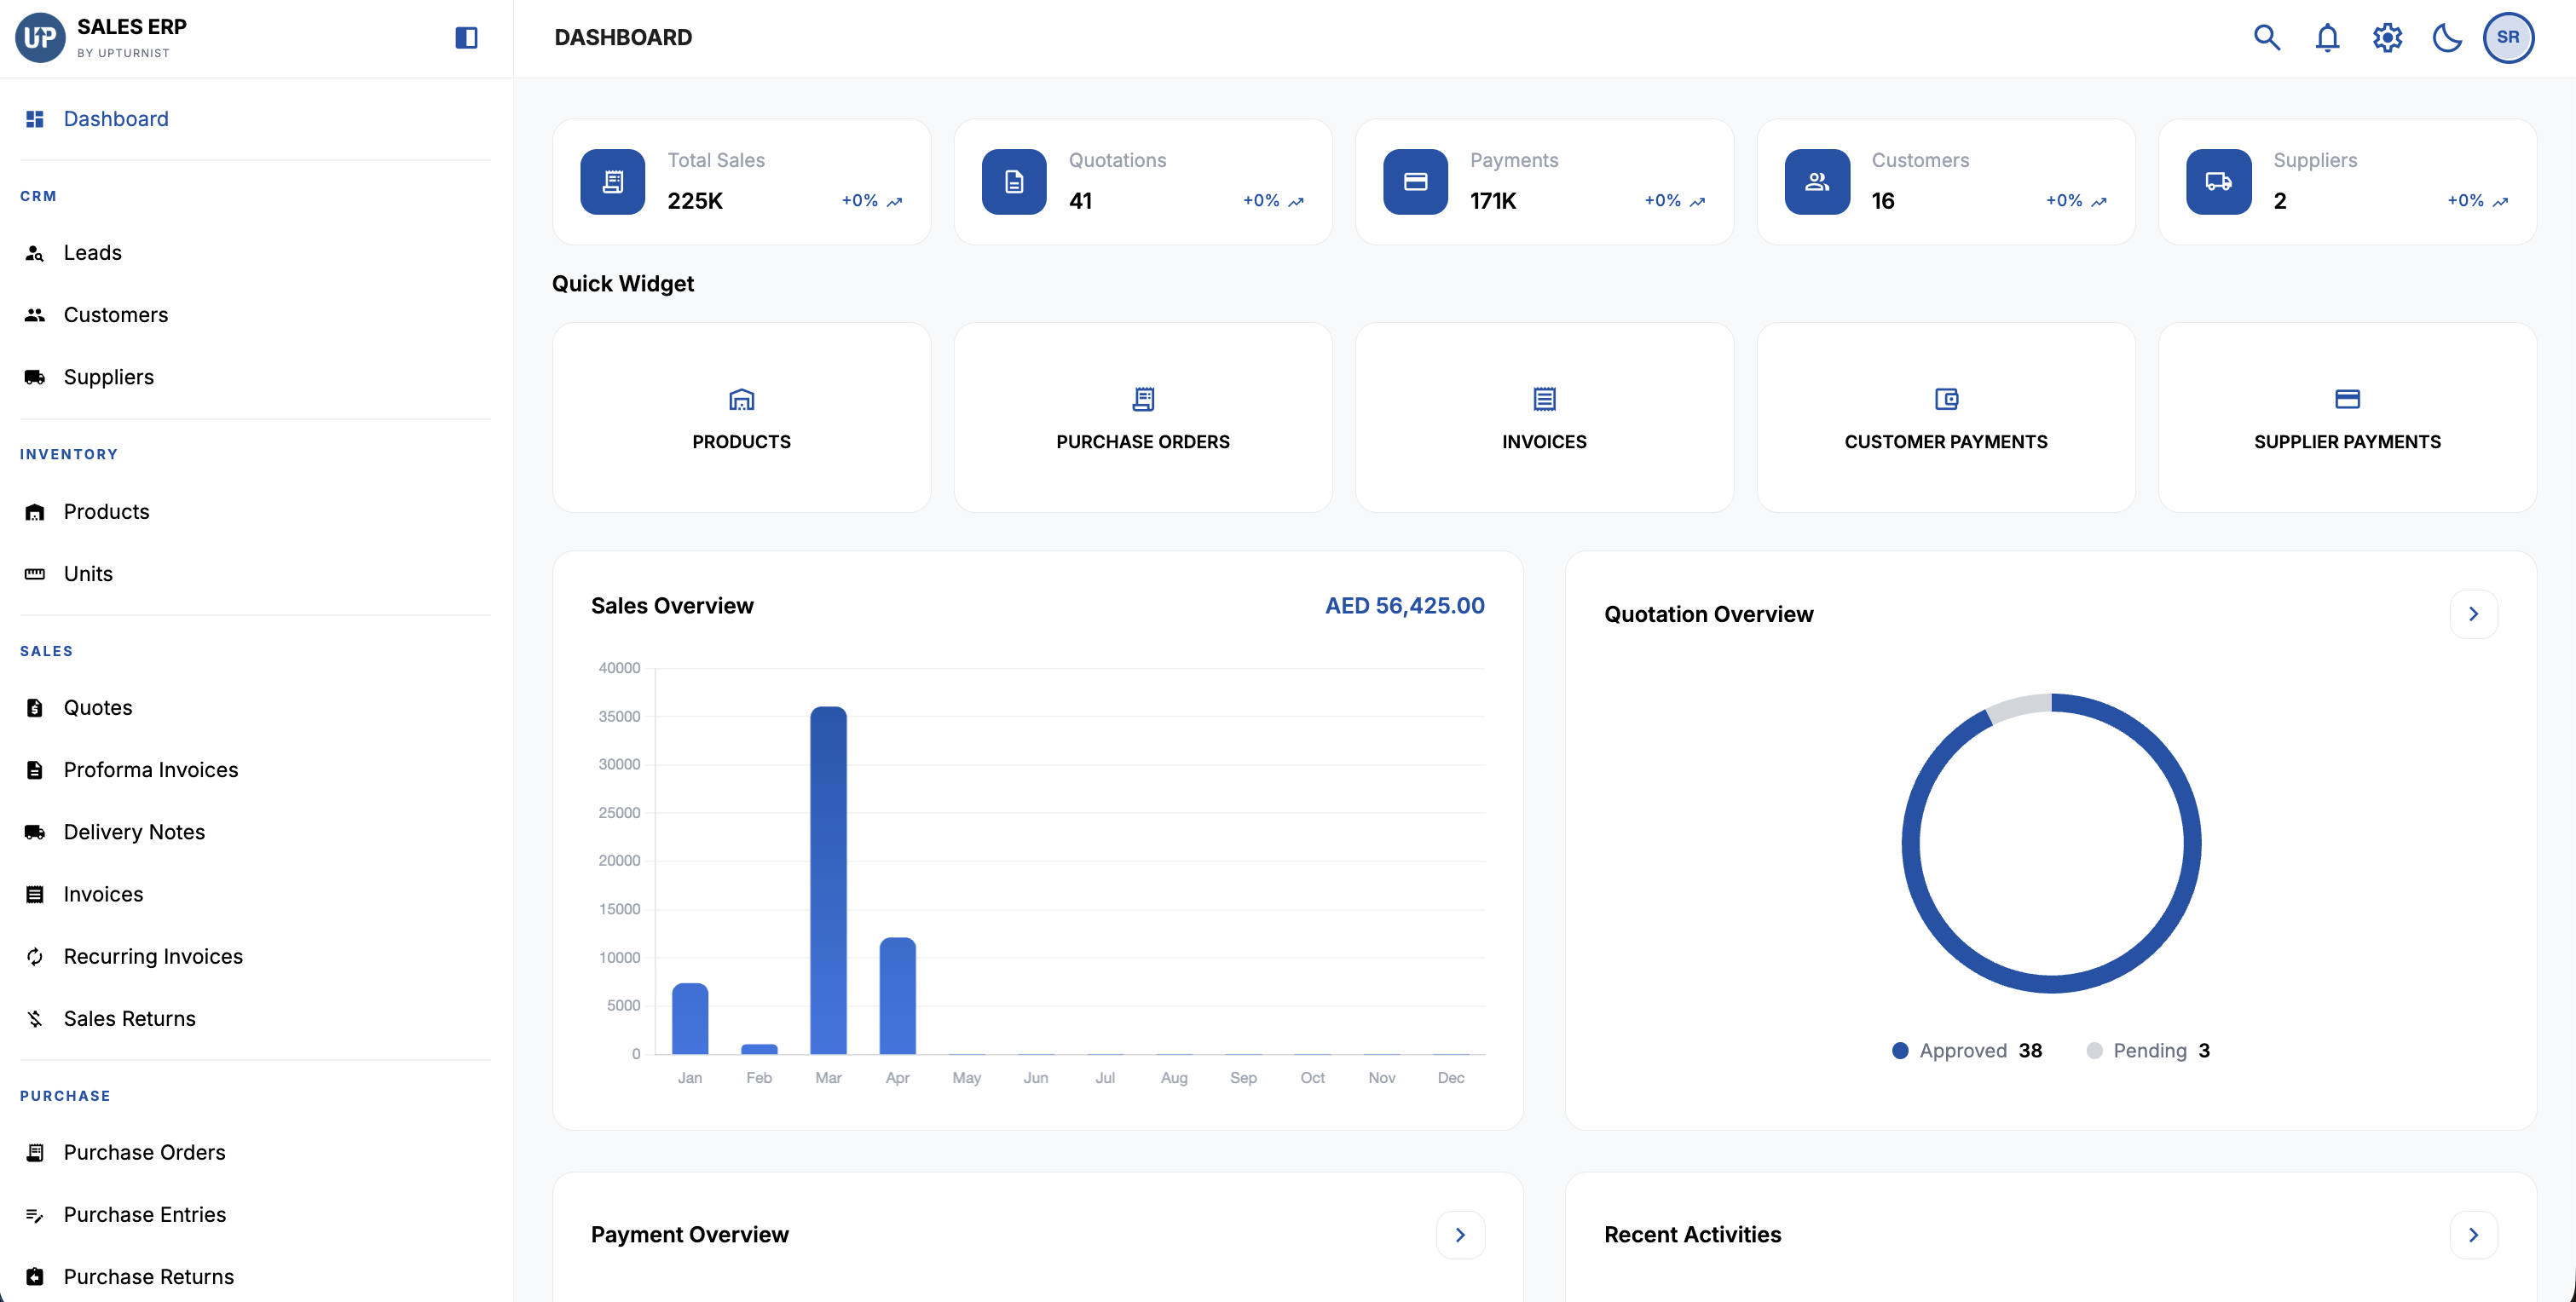Open the CUSTOMER PAYMENTS quick widget
The width and height of the screenshot is (2576, 1302).
point(1946,418)
